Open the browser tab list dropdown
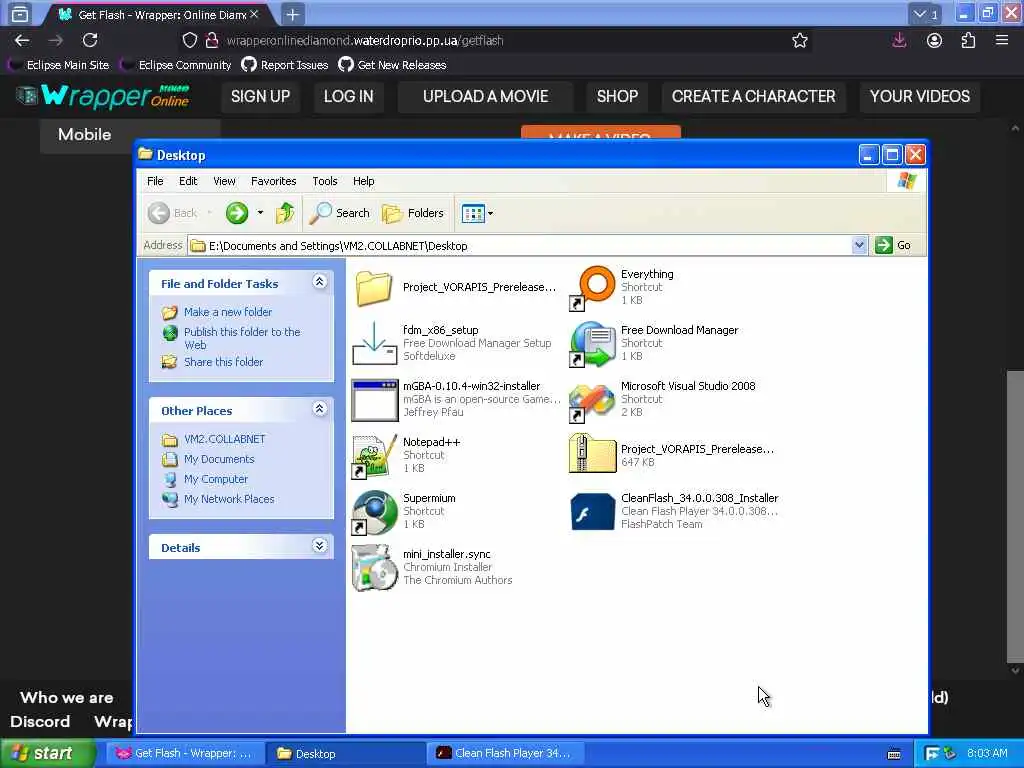 pyautogui.click(x=925, y=14)
